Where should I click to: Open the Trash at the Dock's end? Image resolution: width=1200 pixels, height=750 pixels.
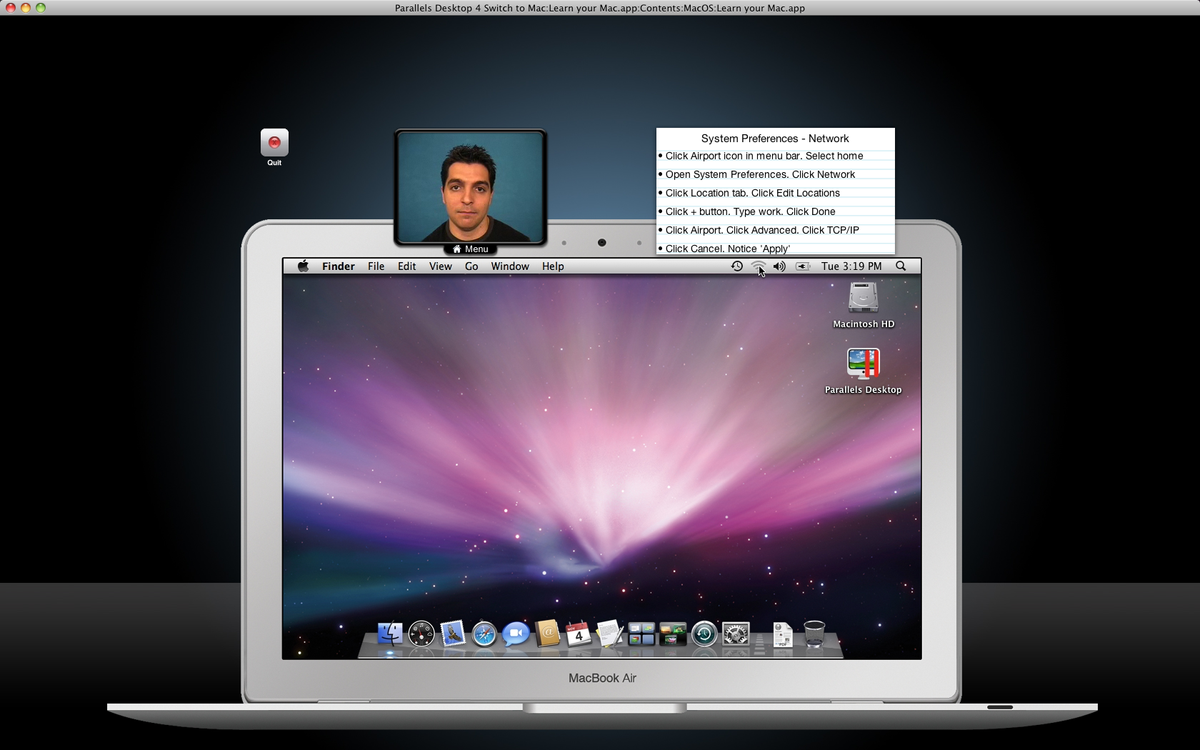click(x=814, y=634)
